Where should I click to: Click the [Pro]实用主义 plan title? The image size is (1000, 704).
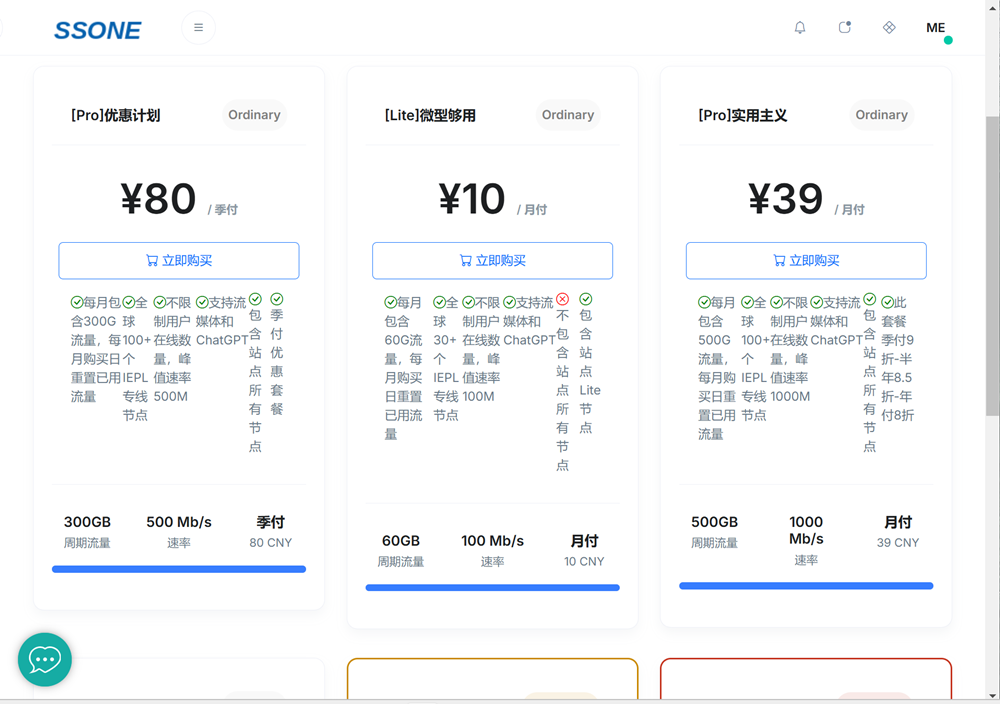[x=742, y=116]
